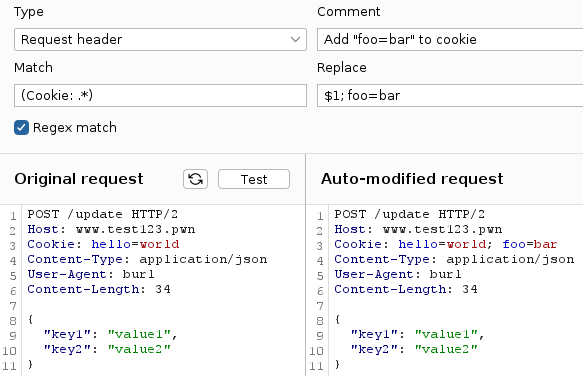Click the Replace field with $1; foo=bar
583x376 pixels.
point(450,96)
